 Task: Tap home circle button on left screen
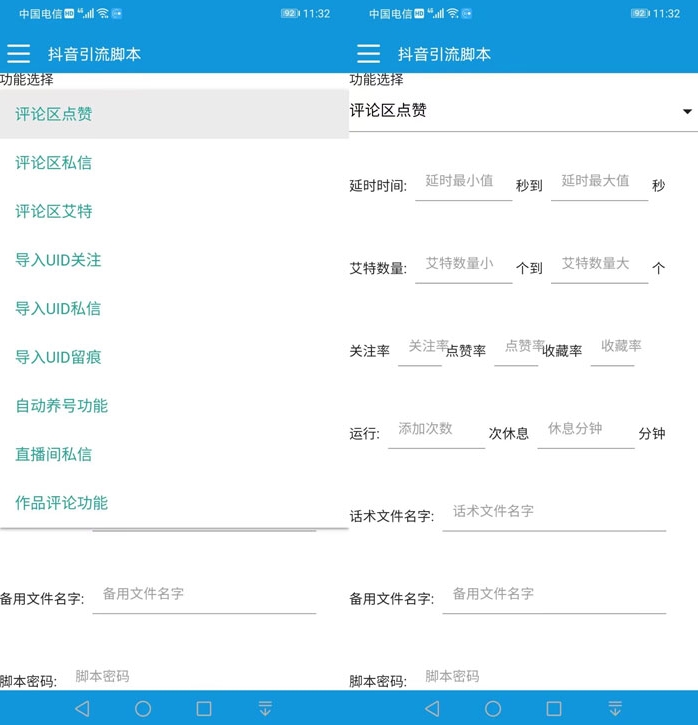143,708
